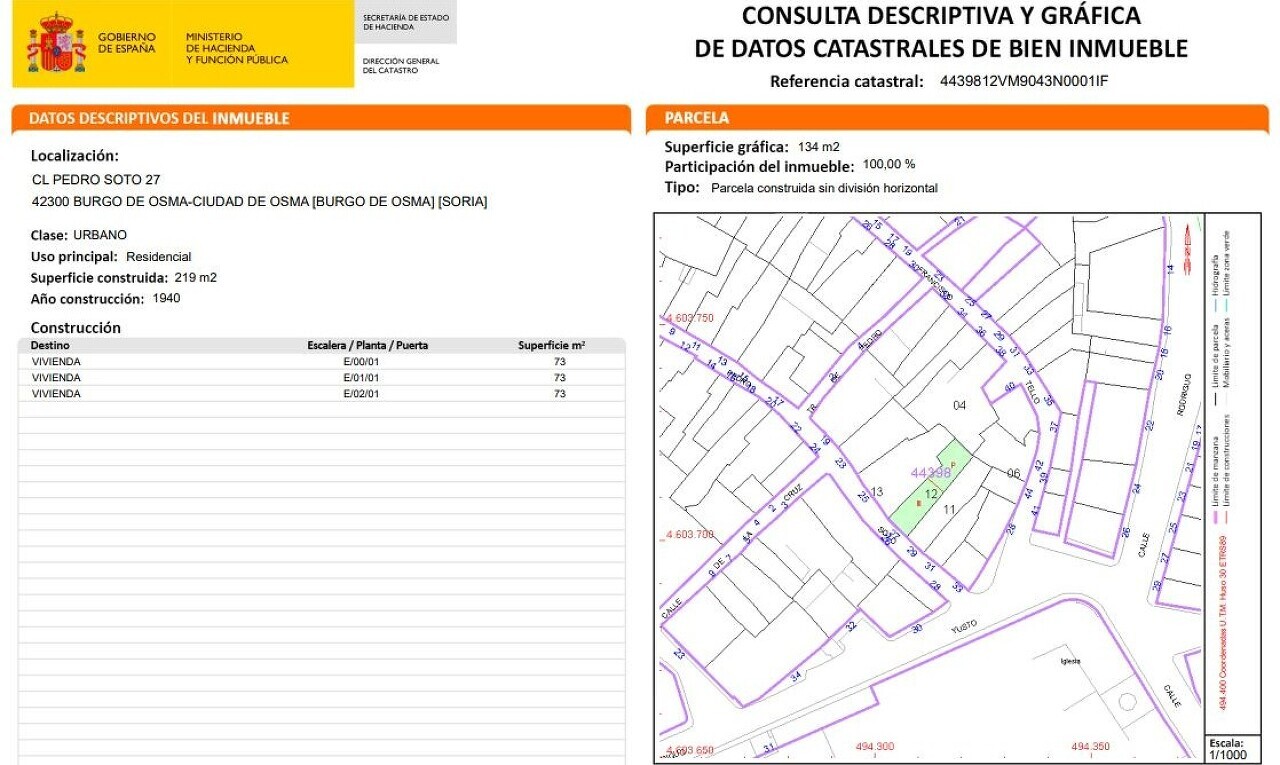Click the 'Residencial' value
This screenshot has height=765, width=1280.
[x=158, y=257]
